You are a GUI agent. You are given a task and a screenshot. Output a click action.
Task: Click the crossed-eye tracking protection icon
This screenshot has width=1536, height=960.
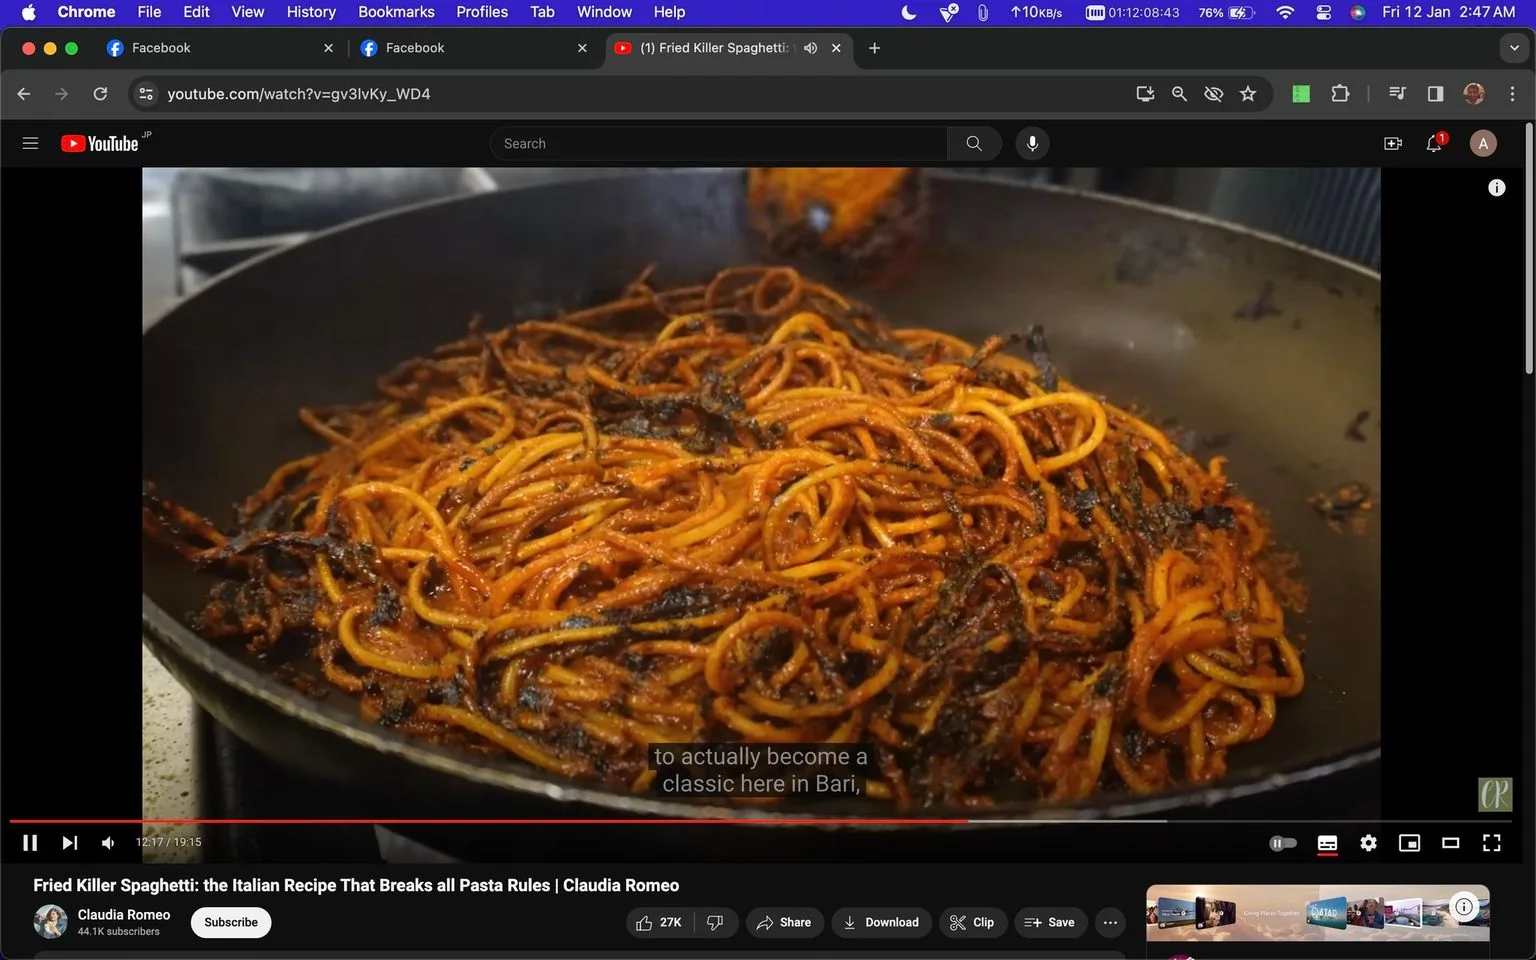1213,93
